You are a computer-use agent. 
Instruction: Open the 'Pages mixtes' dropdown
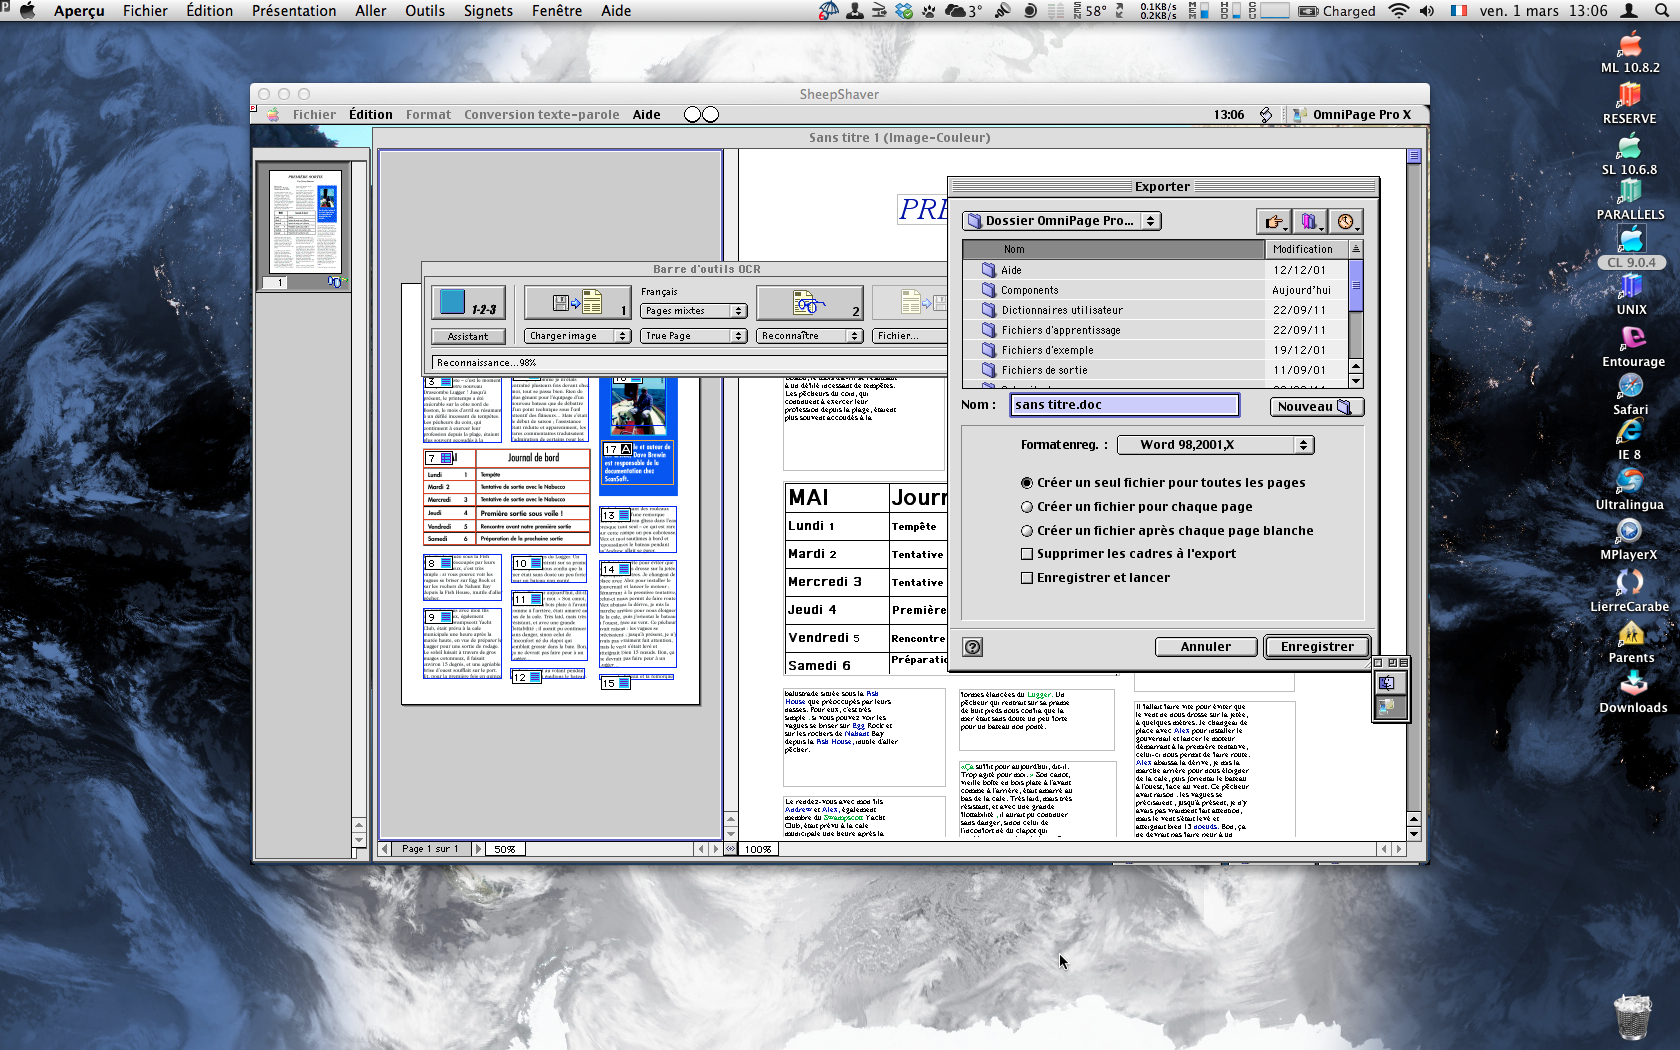click(x=693, y=311)
